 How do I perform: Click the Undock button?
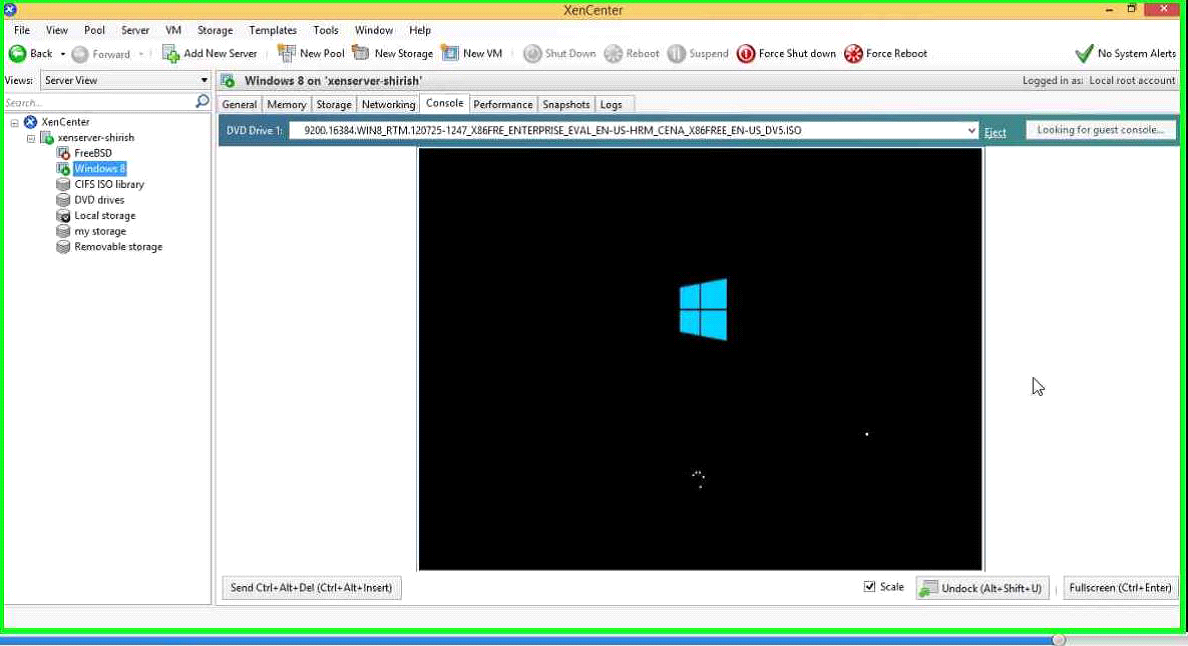[983, 588]
